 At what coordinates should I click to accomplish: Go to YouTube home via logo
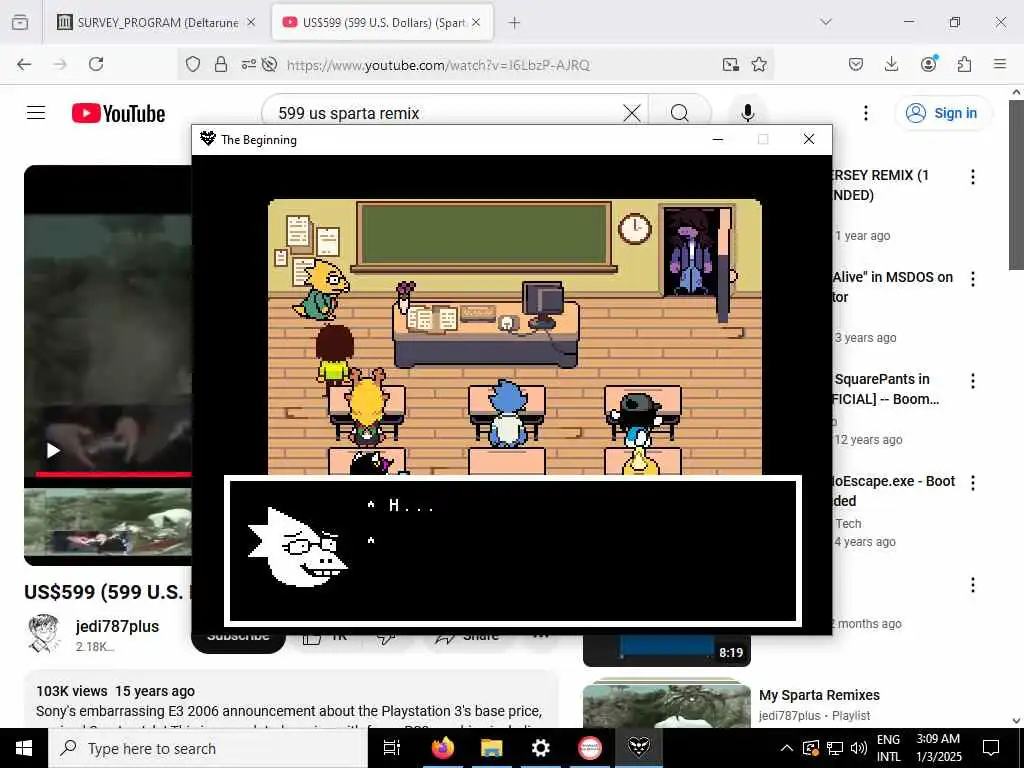(118, 113)
